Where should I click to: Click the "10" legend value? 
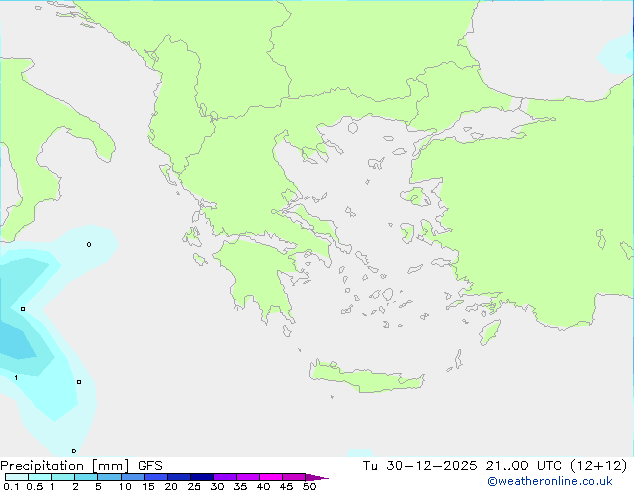click(x=125, y=486)
